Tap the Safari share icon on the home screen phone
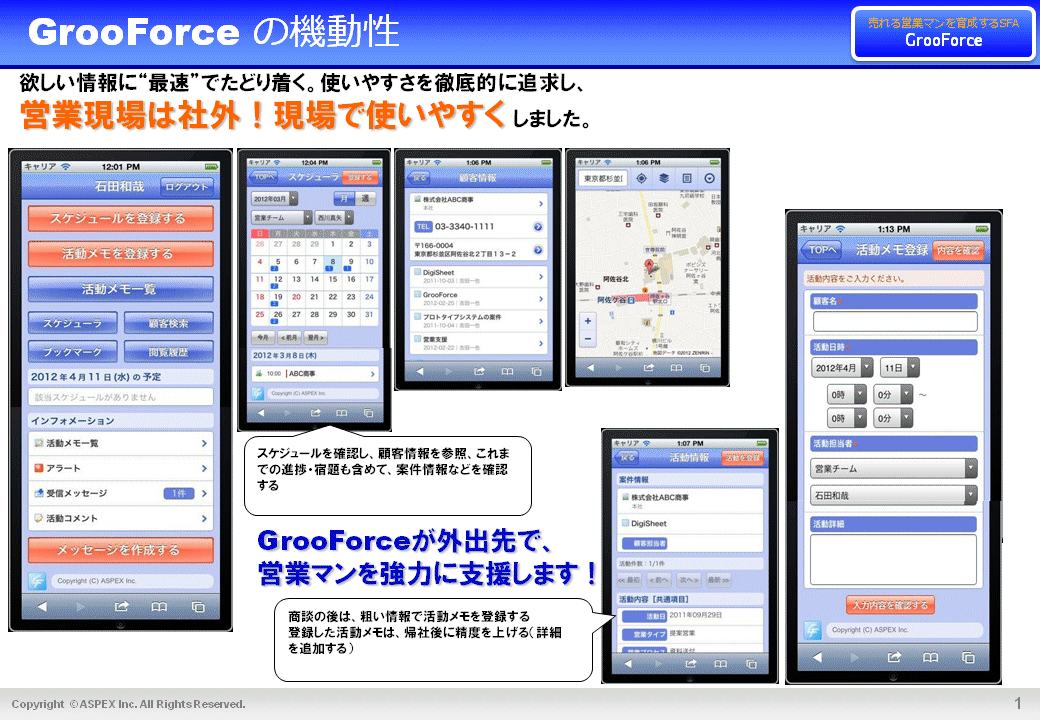Viewport: 1040px width, 720px height. (121, 607)
